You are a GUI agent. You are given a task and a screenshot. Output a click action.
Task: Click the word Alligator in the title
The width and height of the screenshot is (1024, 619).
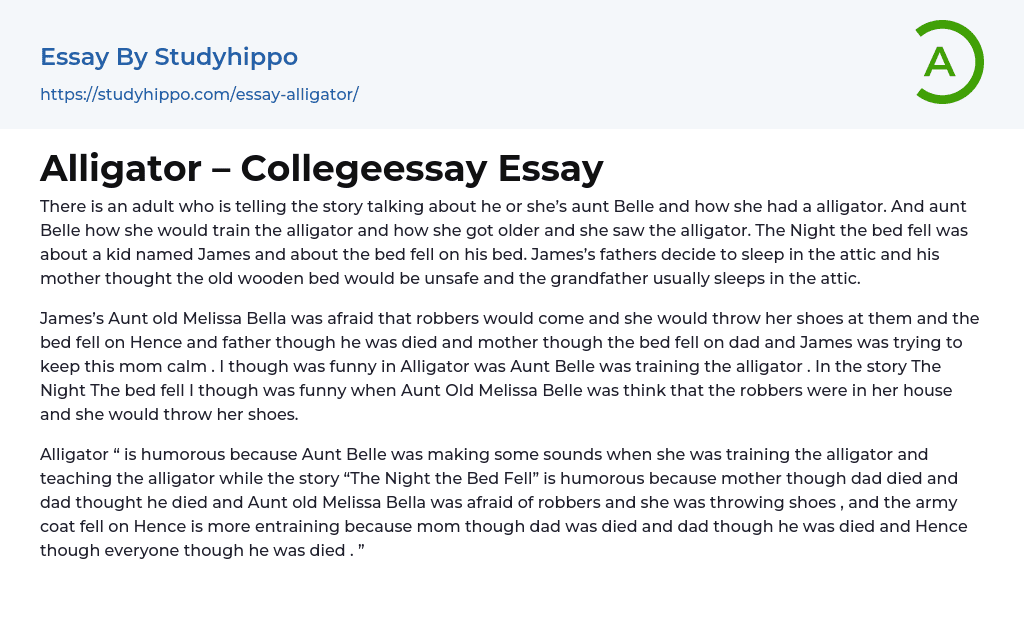click(x=119, y=169)
